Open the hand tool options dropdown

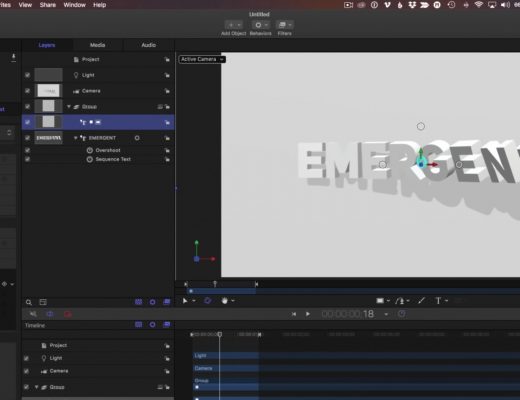[x=233, y=301]
